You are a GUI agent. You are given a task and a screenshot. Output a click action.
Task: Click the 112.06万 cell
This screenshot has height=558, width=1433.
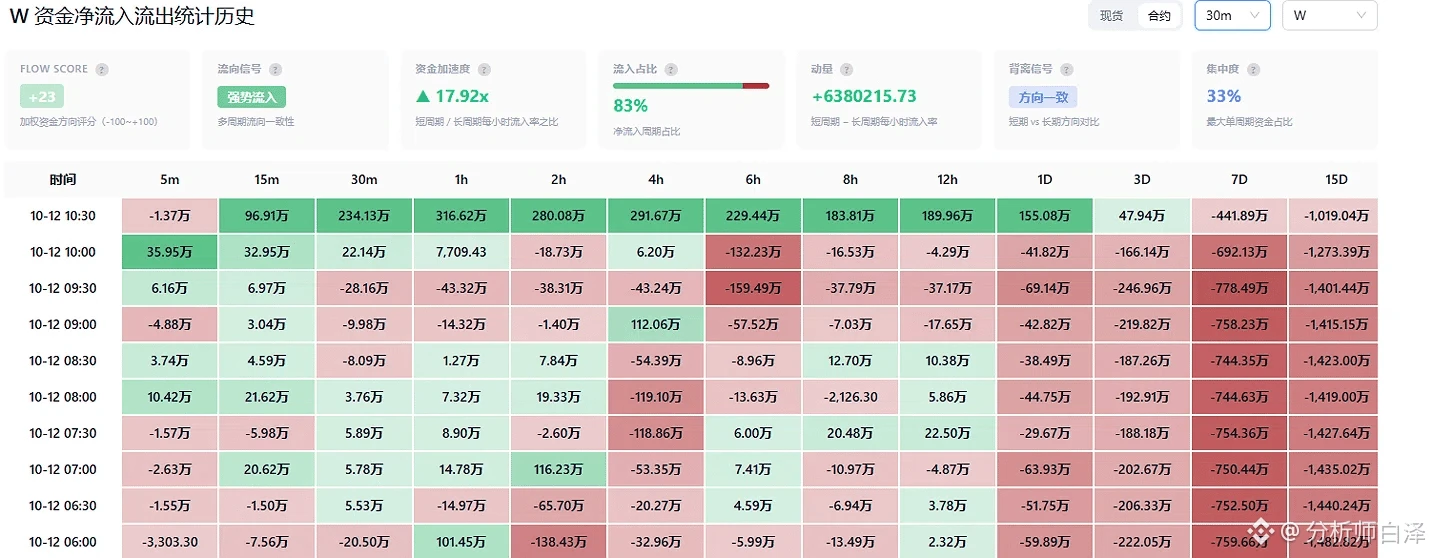[656, 324]
